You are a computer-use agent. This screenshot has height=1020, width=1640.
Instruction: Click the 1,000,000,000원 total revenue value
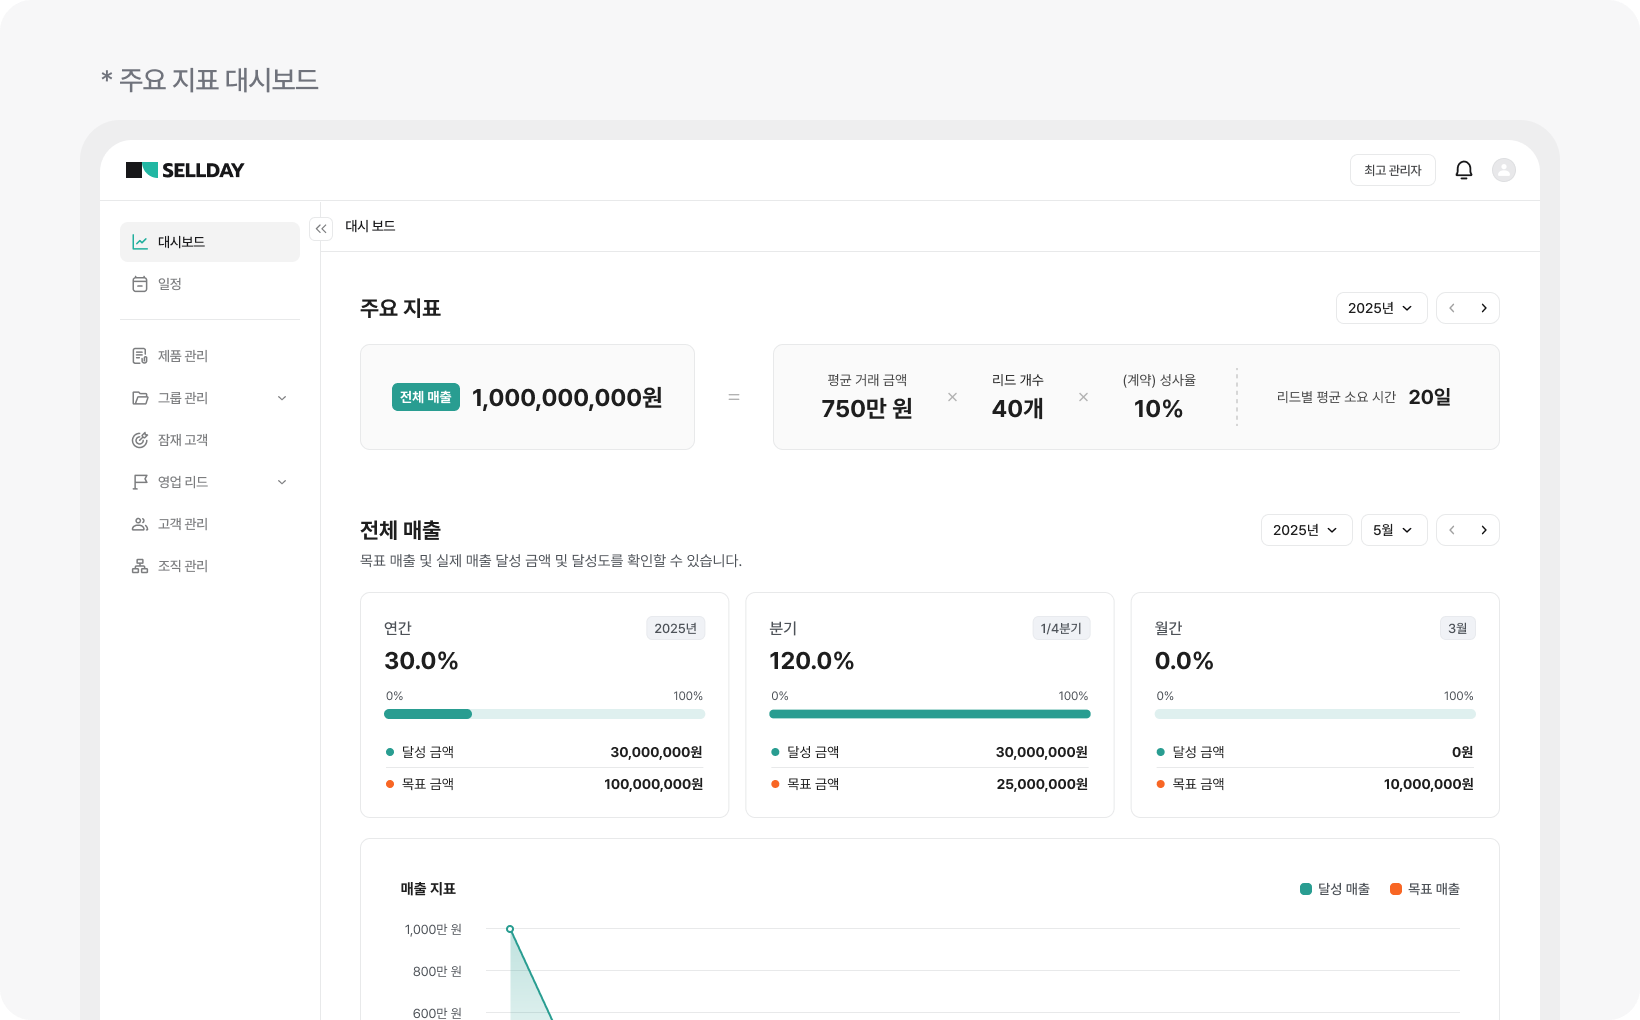pos(567,398)
